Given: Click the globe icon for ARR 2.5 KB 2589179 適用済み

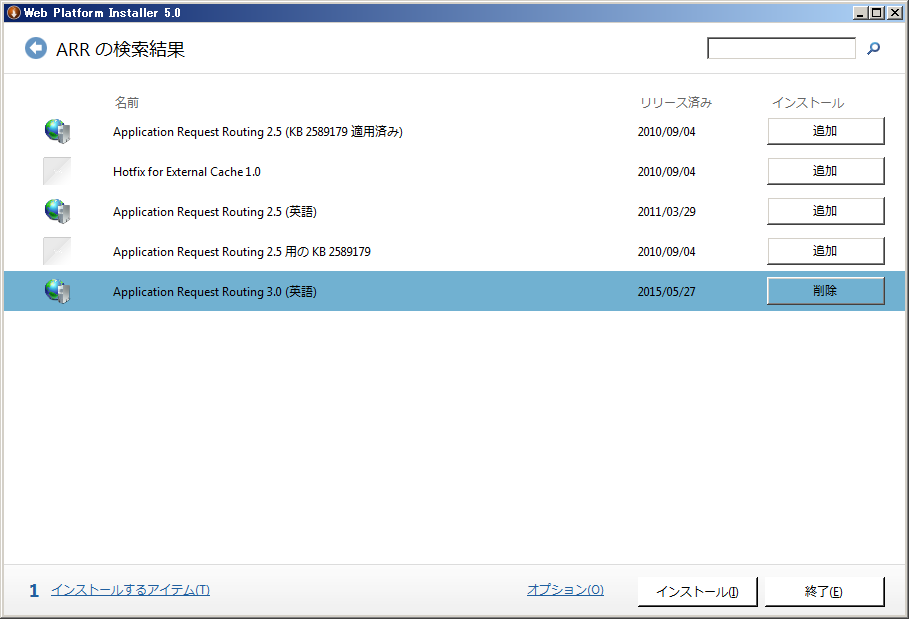Looking at the screenshot, I should [x=57, y=131].
